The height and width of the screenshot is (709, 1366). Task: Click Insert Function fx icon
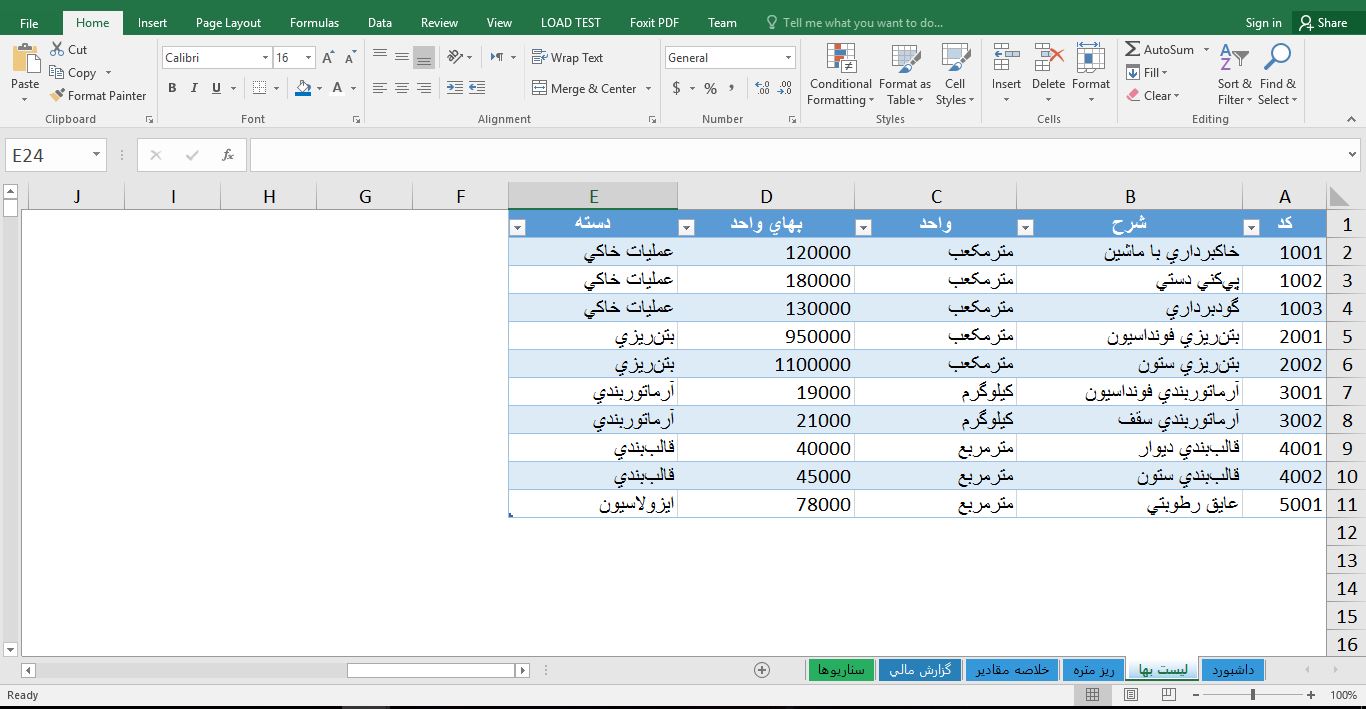(x=228, y=155)
